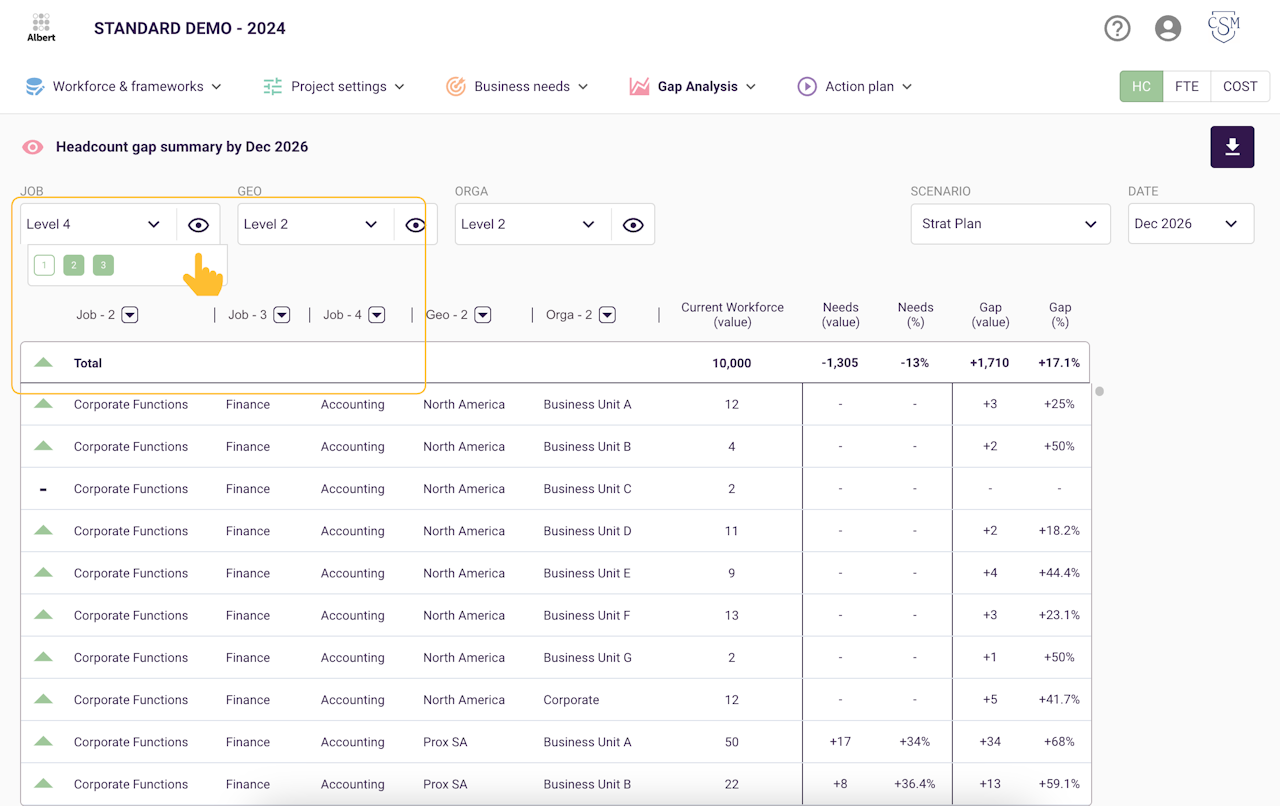Click the Job - 2 column filter icon
The image size is (1280, 806).
pyautogui.click(x=130, y=315)
